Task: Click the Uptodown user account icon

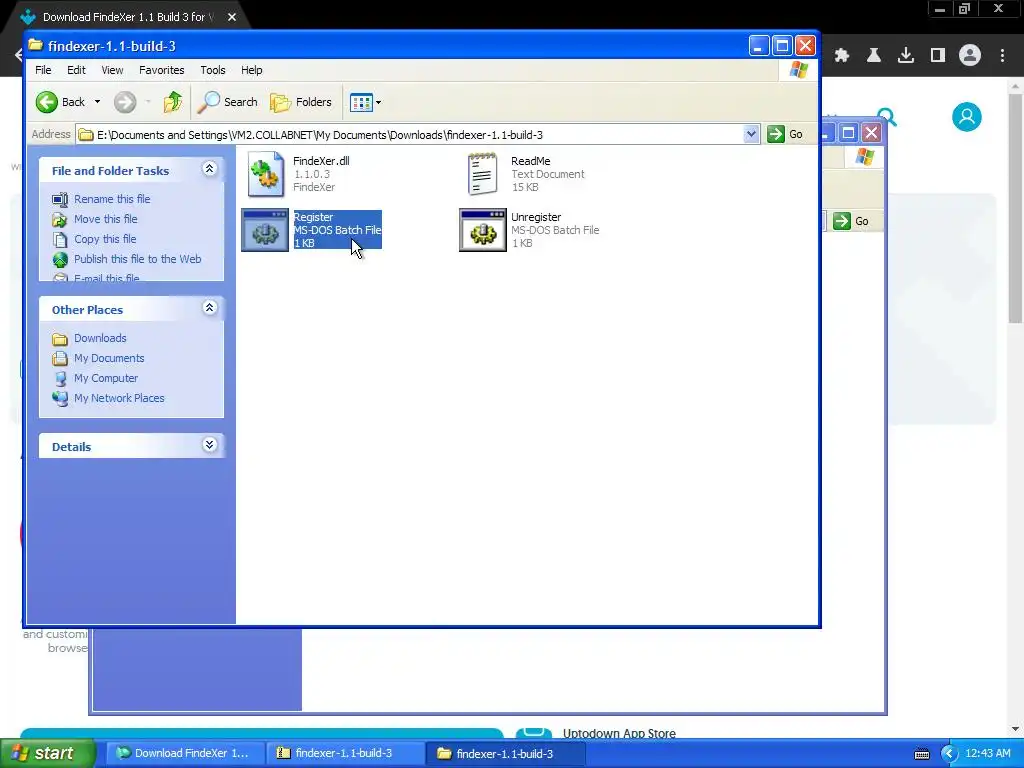Action: [x=967, y=117]
